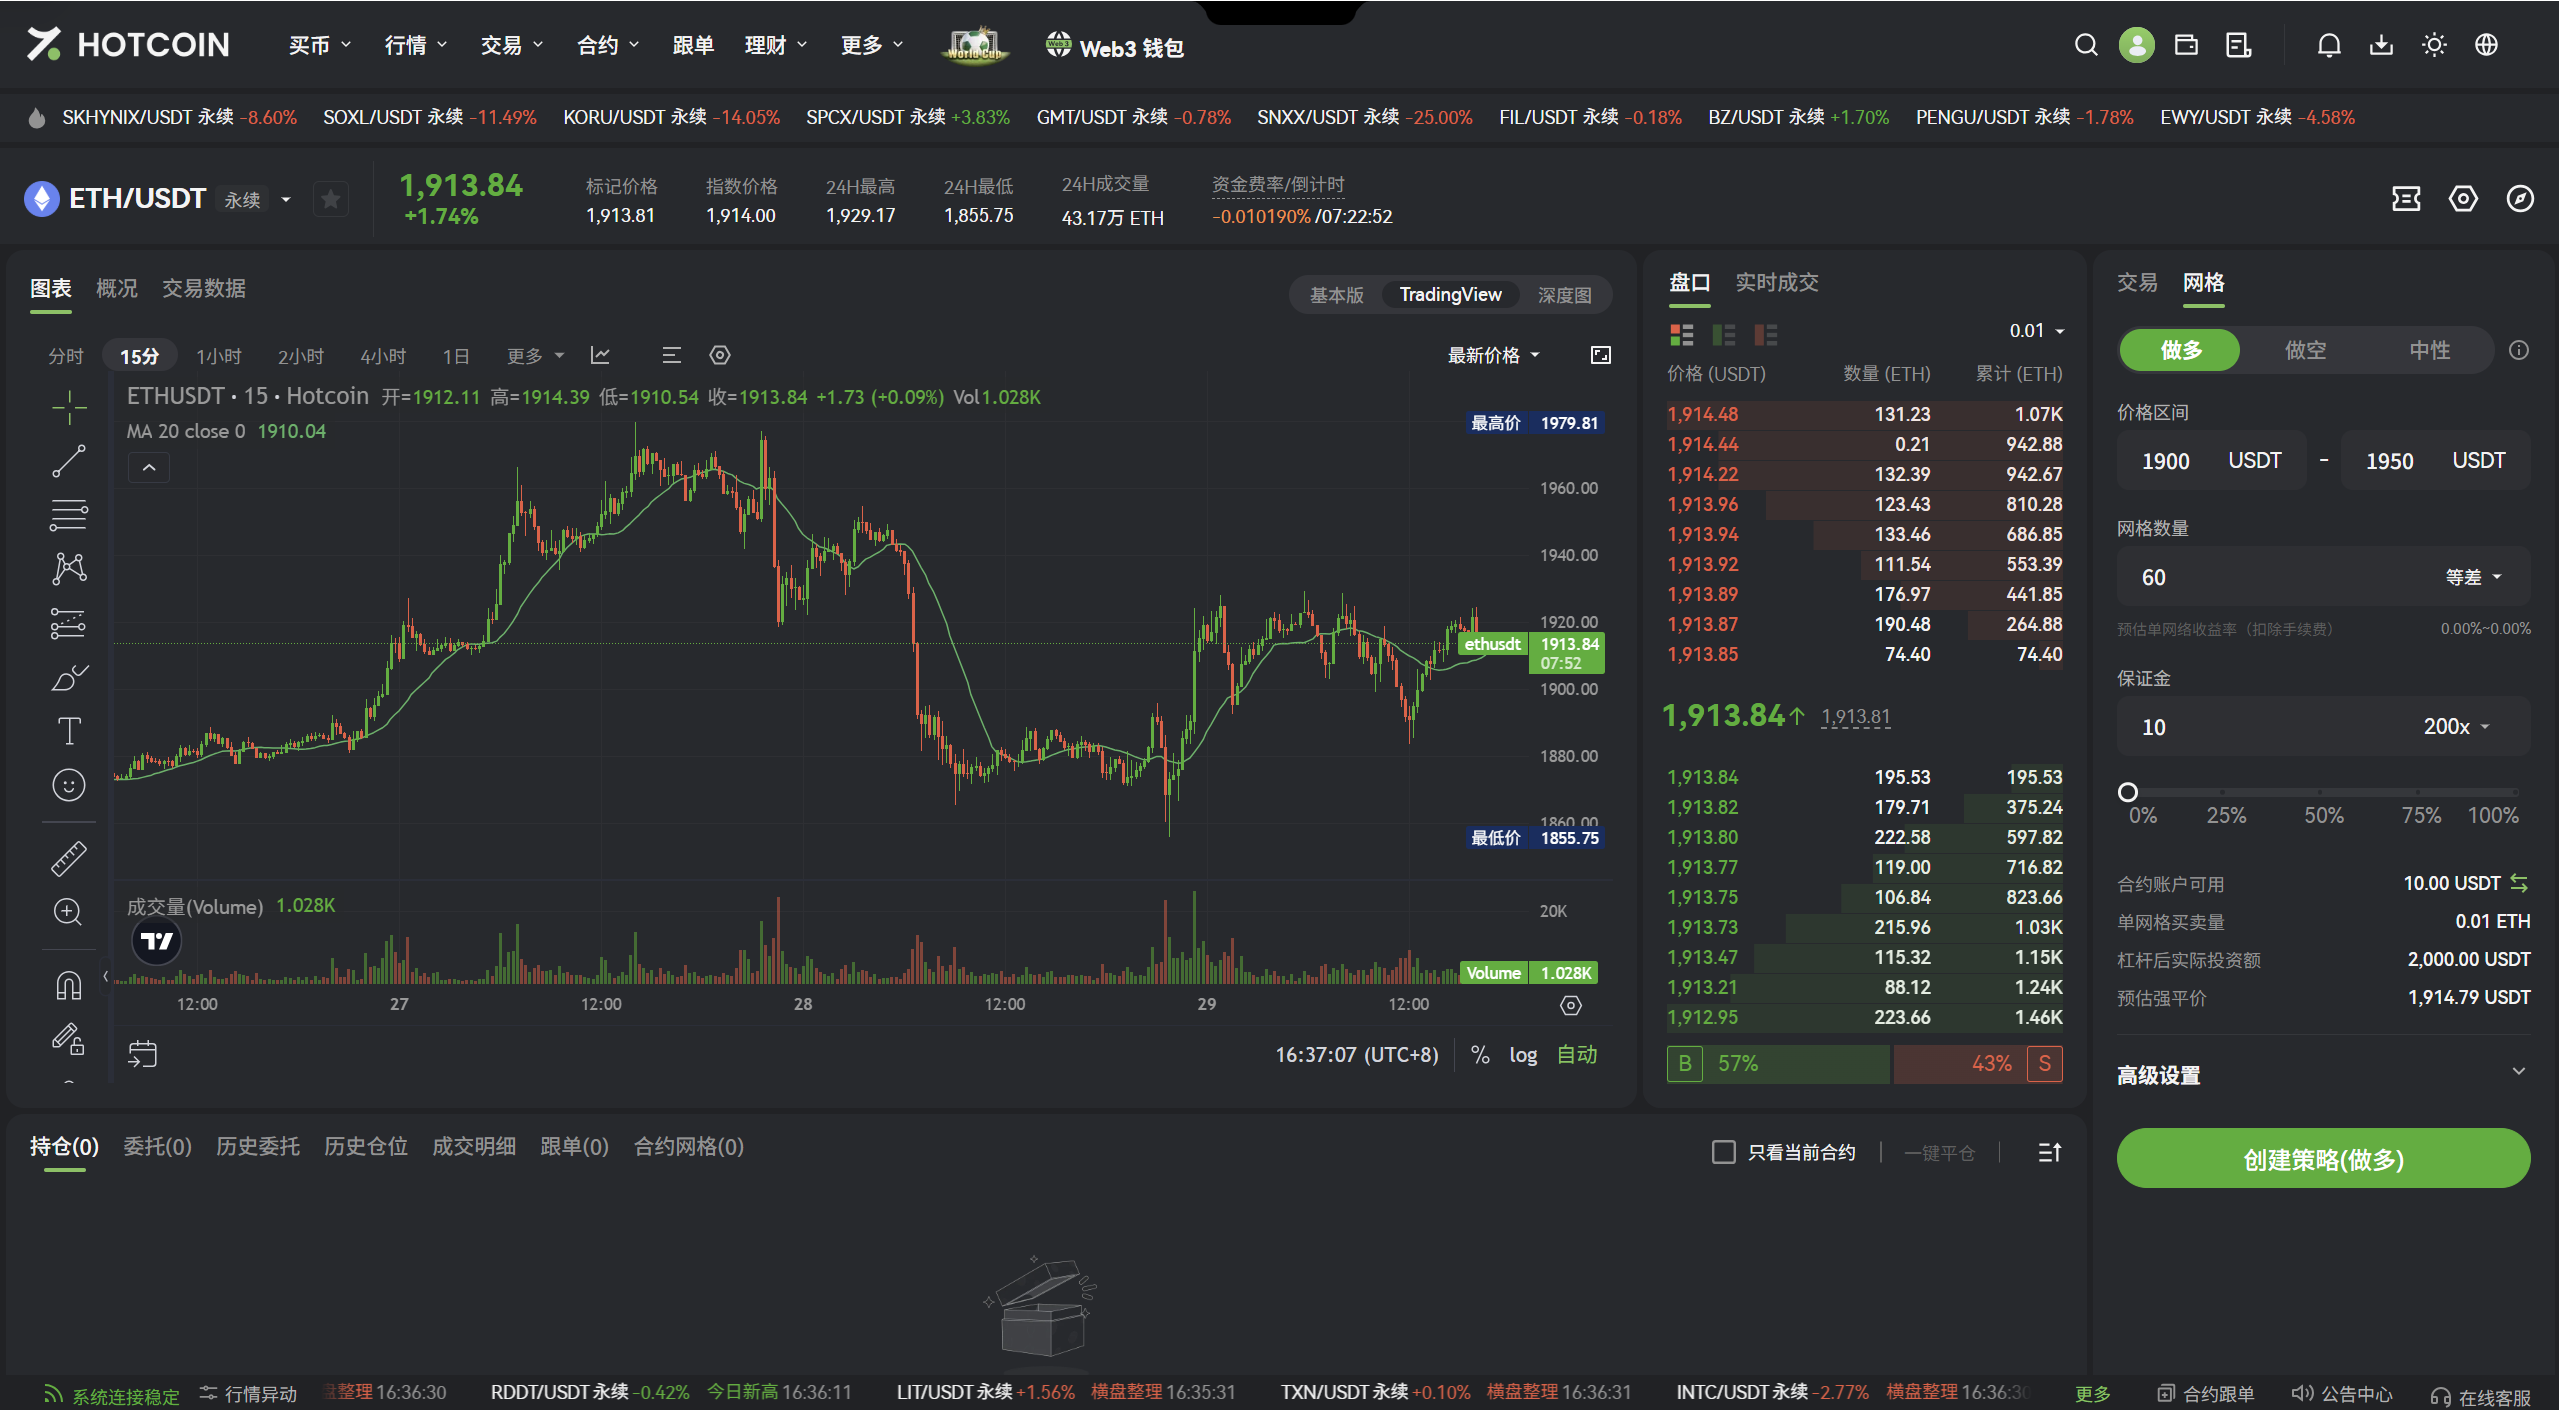The image size is (2559, 1410).
Task: Open chart settings gear in toolbar
Action: [720, 355]
